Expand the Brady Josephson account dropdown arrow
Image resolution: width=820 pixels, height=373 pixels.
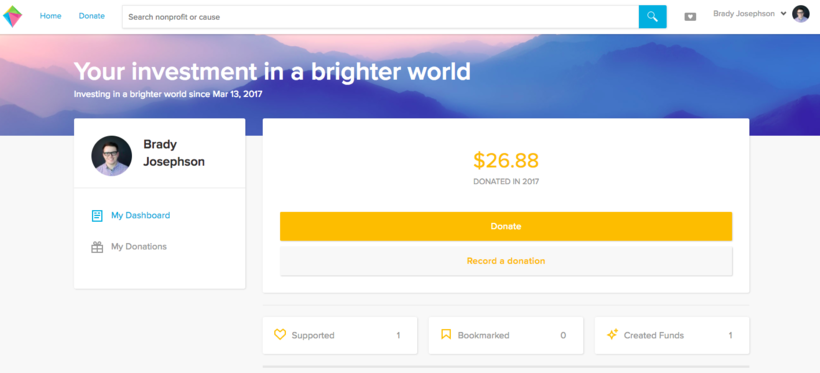coord(783,14)
